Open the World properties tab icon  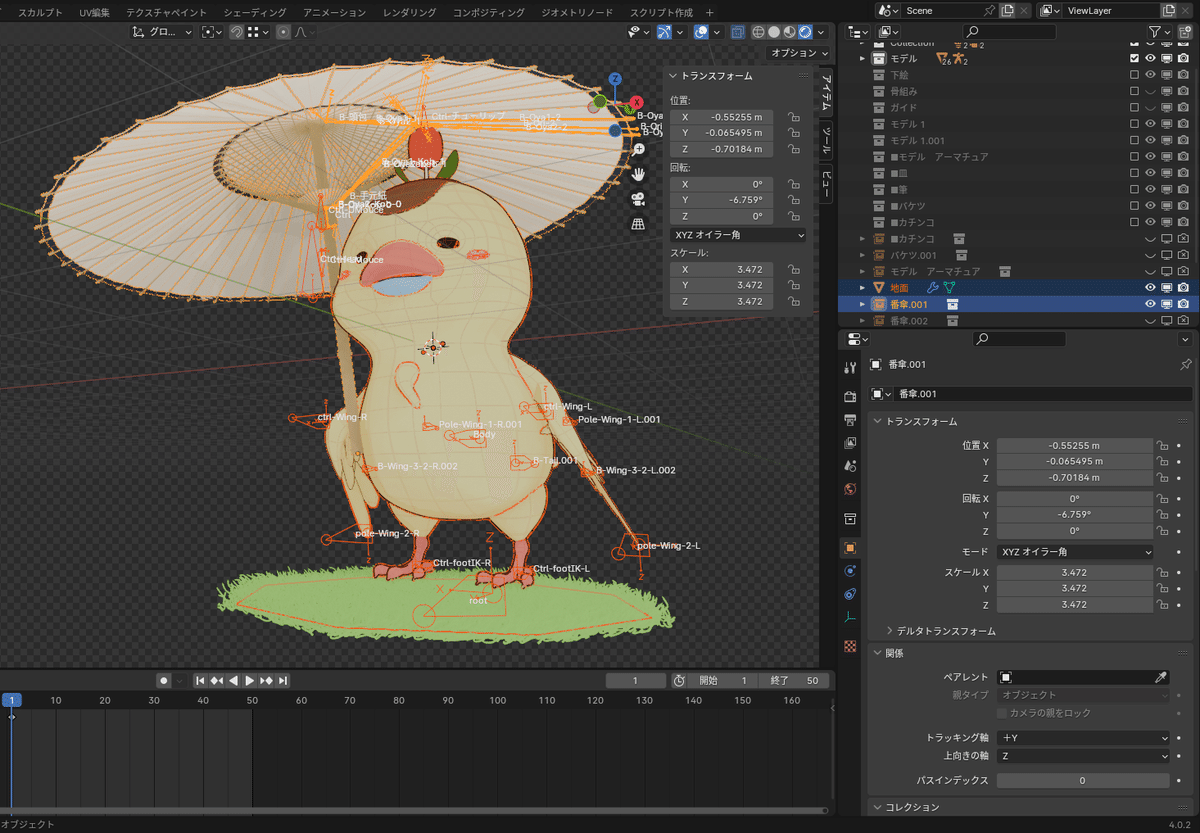click(850, 489)
